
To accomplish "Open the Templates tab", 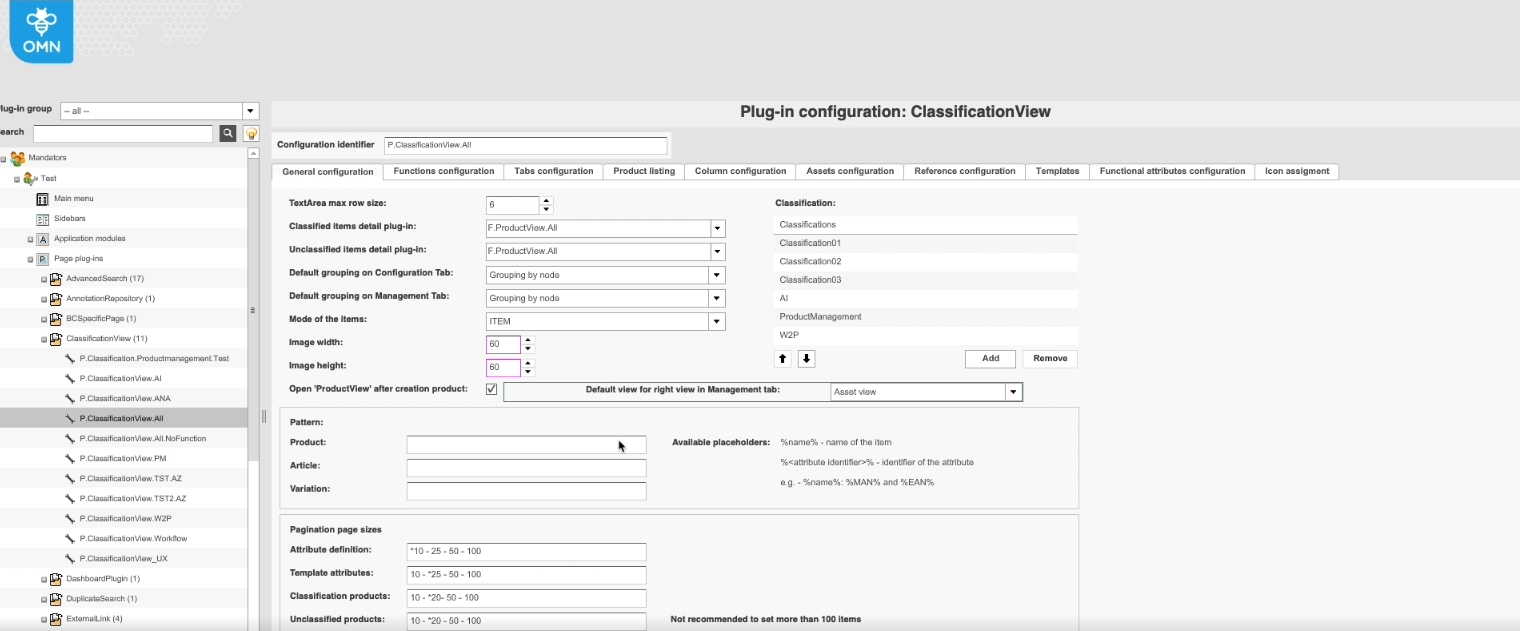I will pos(1057,171).
